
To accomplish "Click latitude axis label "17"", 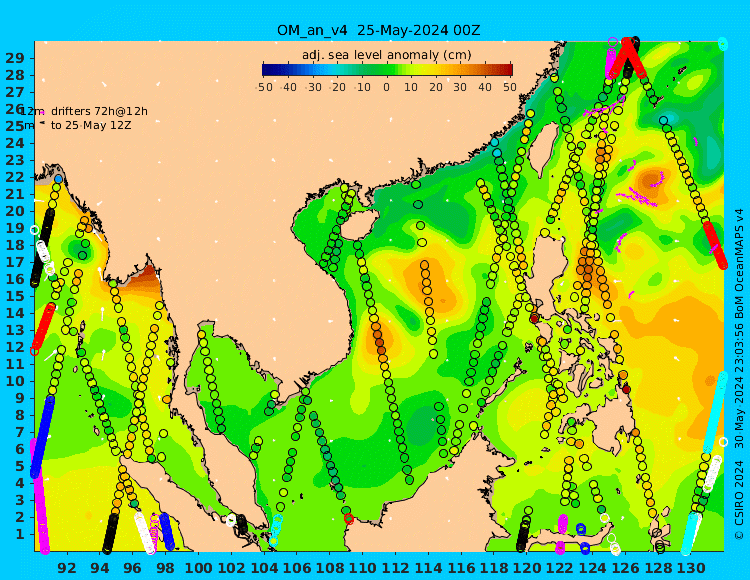I will 14,262.
